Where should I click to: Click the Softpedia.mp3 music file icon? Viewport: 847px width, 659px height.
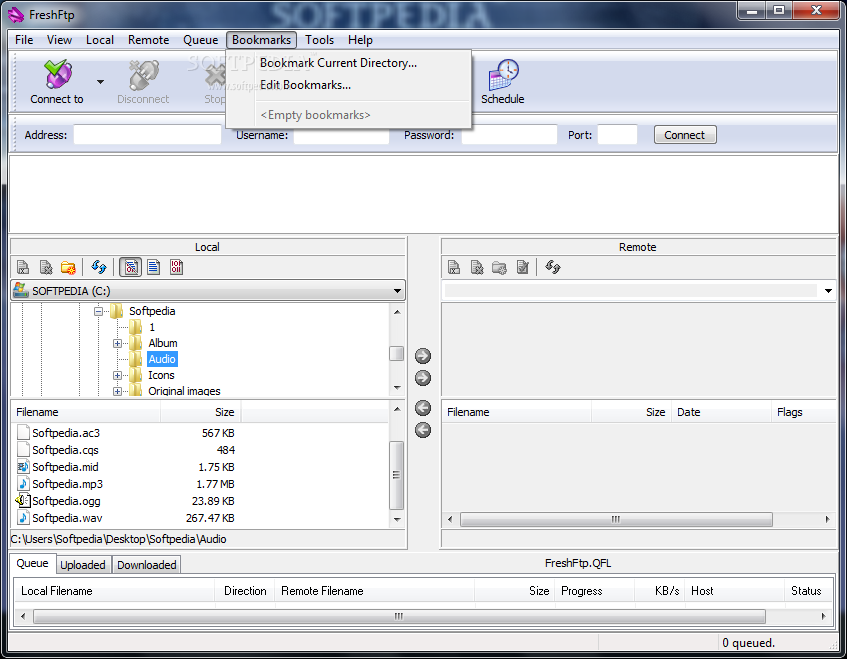(23, 484)
